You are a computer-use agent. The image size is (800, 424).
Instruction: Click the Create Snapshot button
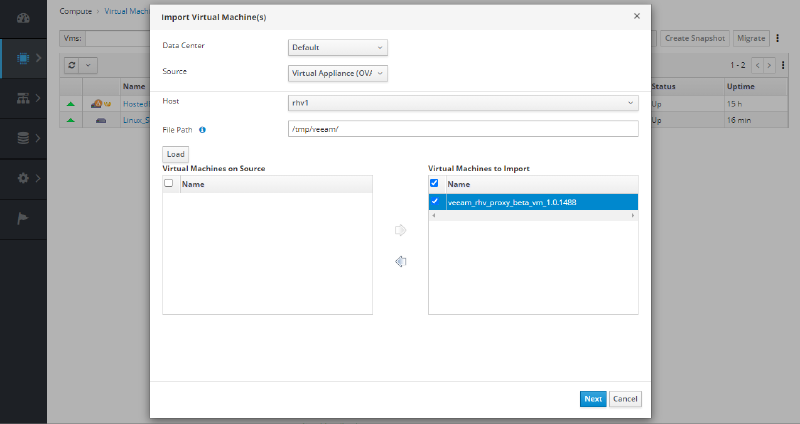695,38
